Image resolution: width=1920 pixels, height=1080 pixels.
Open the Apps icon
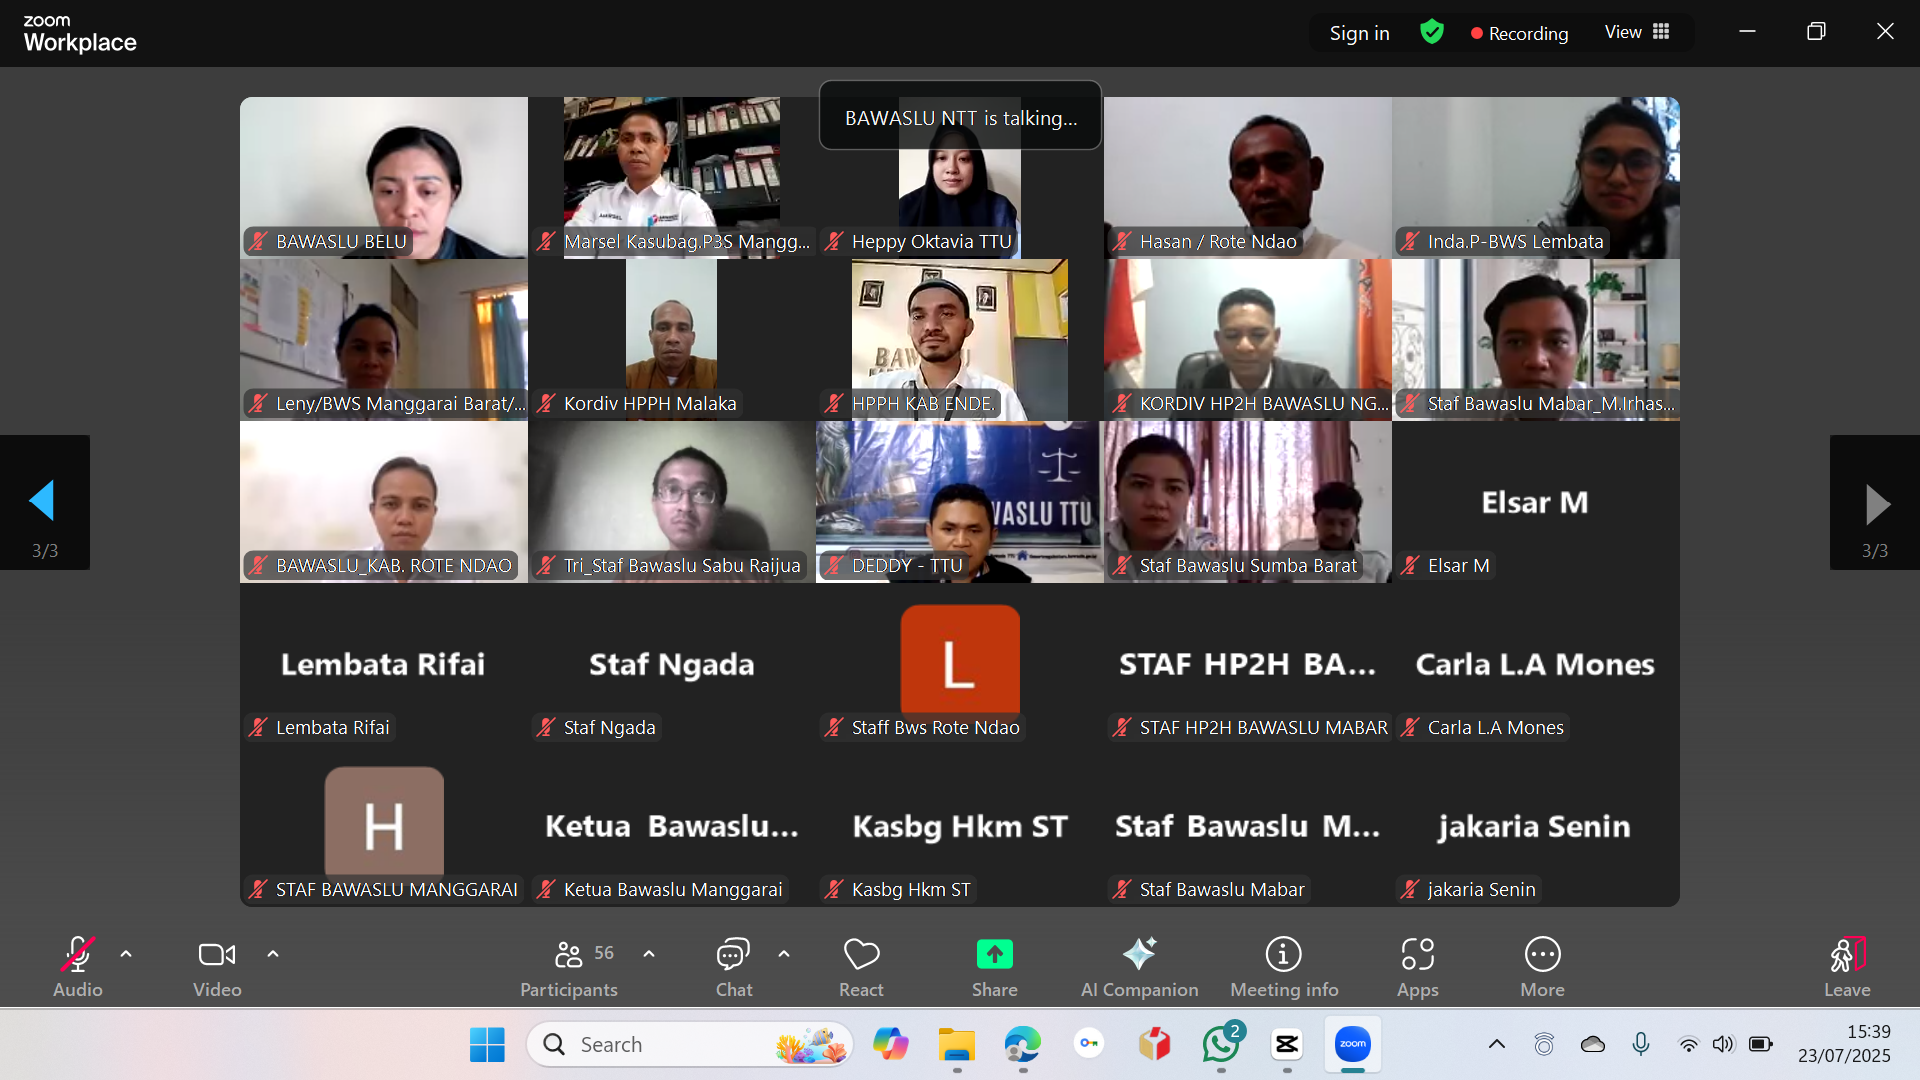pos(1417,955)
